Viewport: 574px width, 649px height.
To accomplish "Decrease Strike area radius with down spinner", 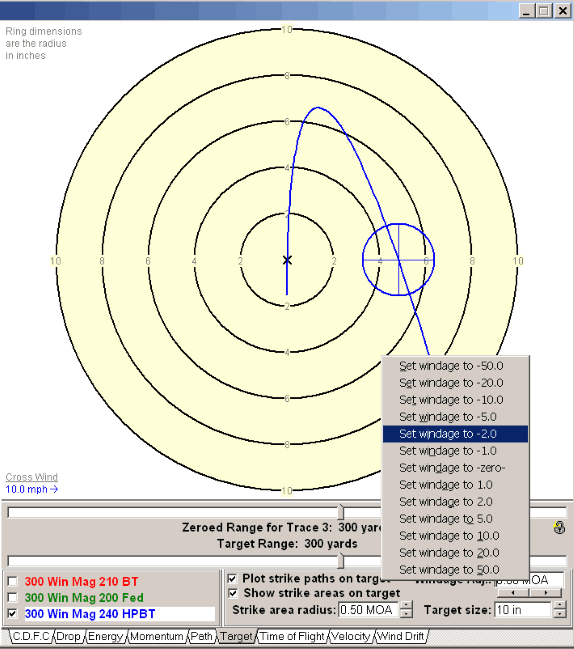I will [x=406, y=614].
